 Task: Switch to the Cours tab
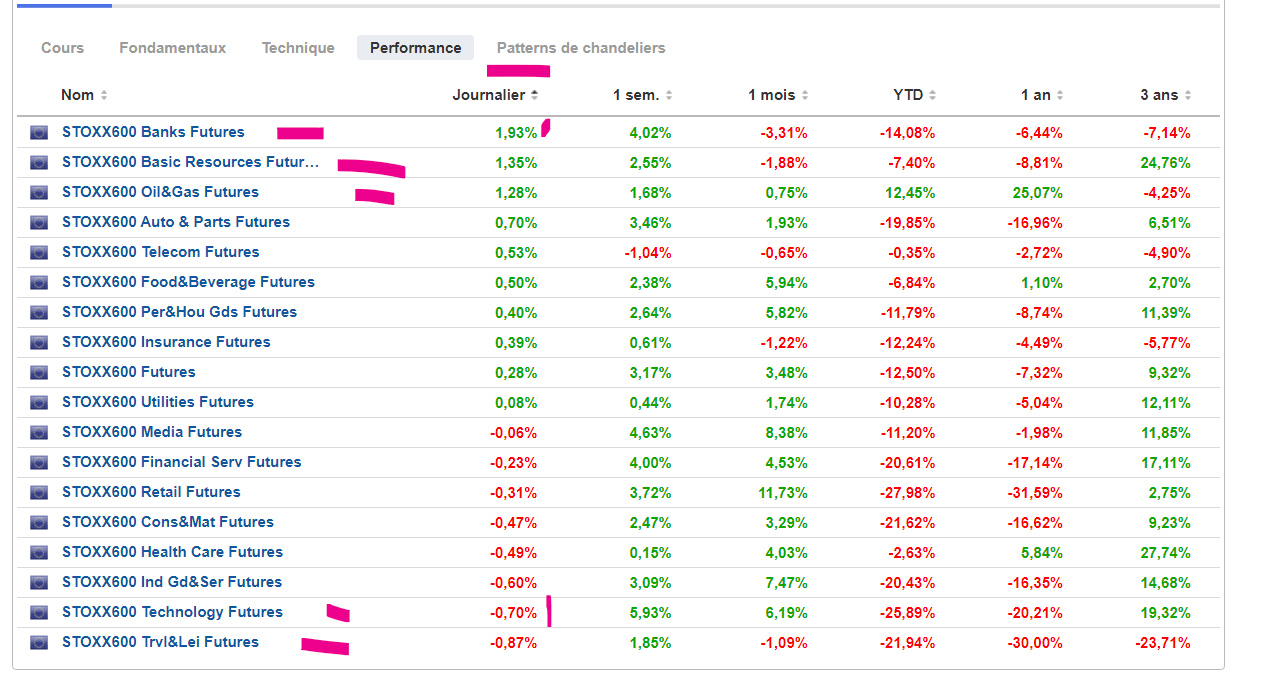click(62, 48)
